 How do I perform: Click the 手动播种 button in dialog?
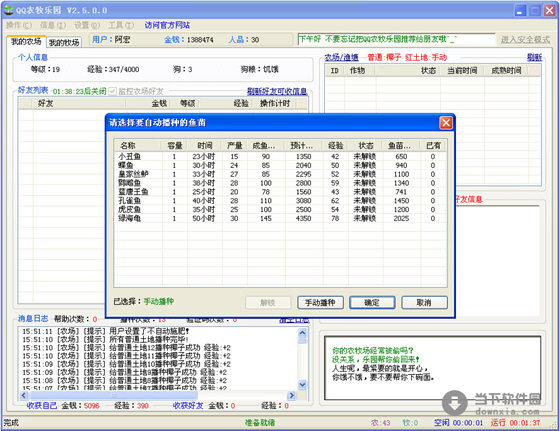point(320,303)
